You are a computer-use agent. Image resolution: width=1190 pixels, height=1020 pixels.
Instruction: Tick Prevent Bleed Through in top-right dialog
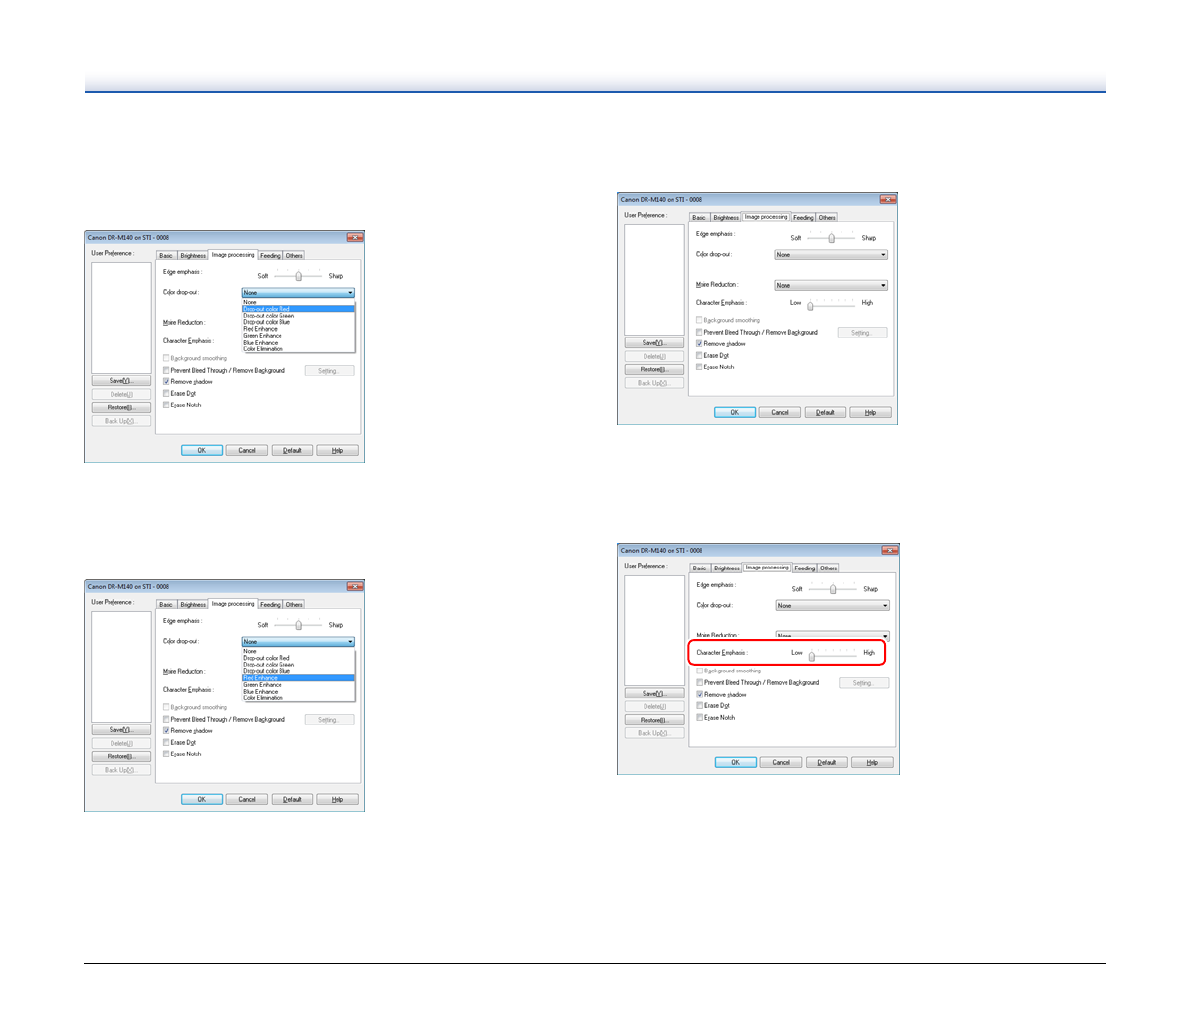(700, 332)
